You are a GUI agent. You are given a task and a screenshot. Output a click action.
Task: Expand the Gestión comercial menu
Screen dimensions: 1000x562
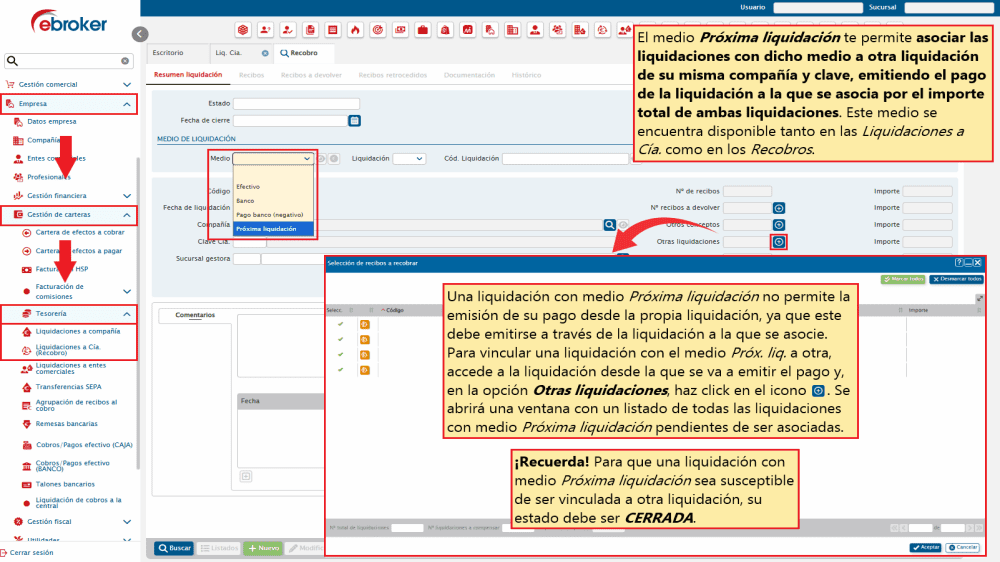pyautogui.click(x=127, y=84)
